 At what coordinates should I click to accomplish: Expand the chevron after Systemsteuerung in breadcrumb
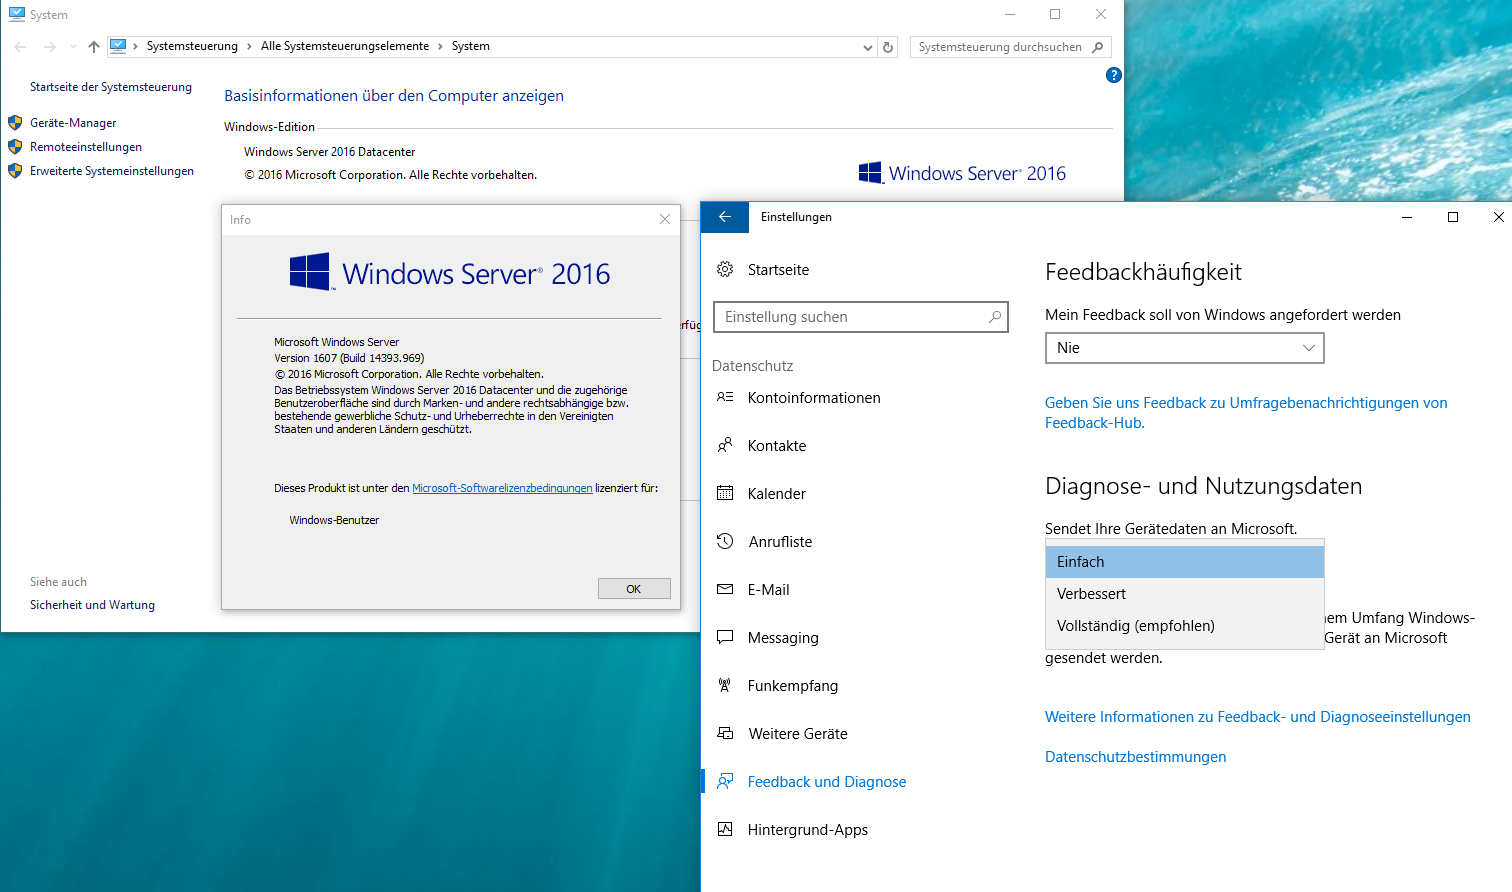pos(249,47)
